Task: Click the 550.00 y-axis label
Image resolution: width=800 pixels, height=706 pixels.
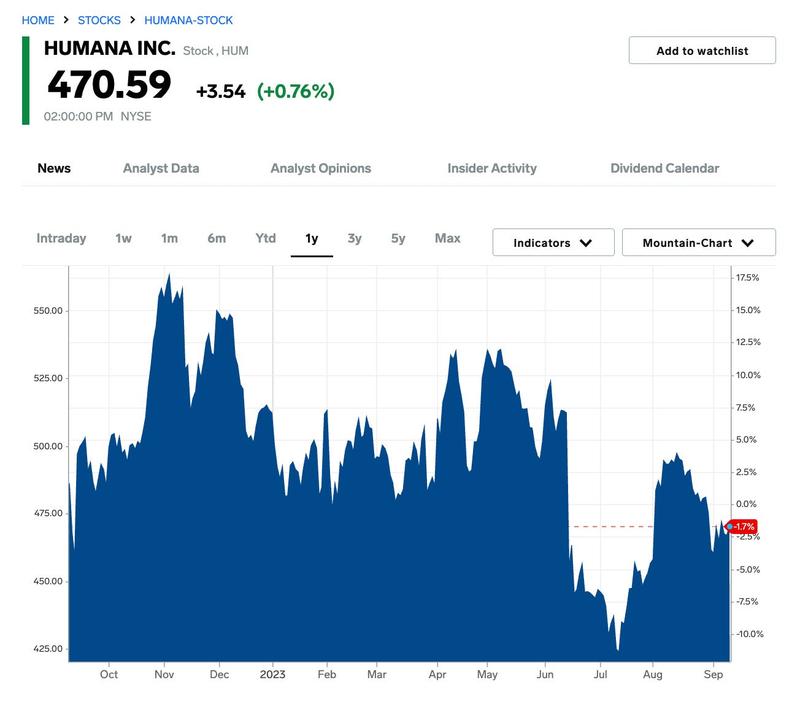Action: click(48, 311)
